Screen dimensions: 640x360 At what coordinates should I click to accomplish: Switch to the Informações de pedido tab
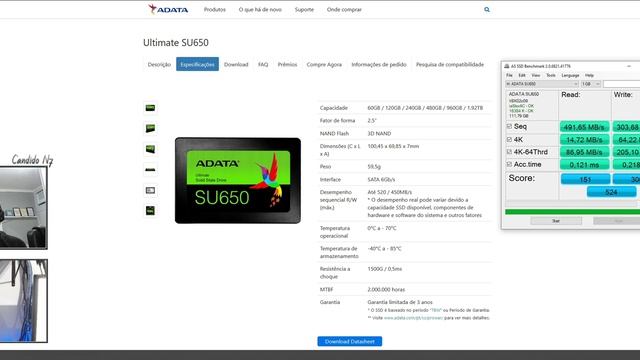pos(379,64)
